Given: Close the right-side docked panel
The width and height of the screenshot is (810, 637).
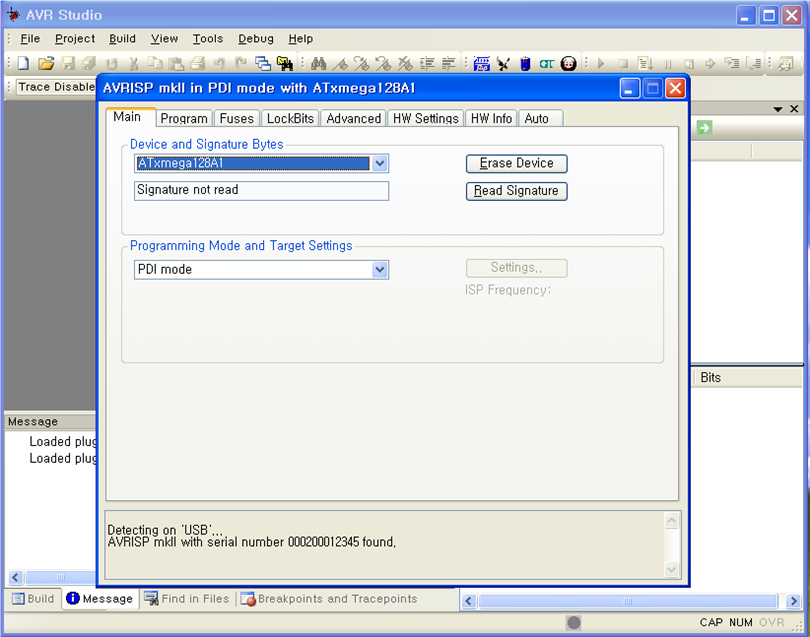Looking at the screenshot, I should click(x=794, y=109).
